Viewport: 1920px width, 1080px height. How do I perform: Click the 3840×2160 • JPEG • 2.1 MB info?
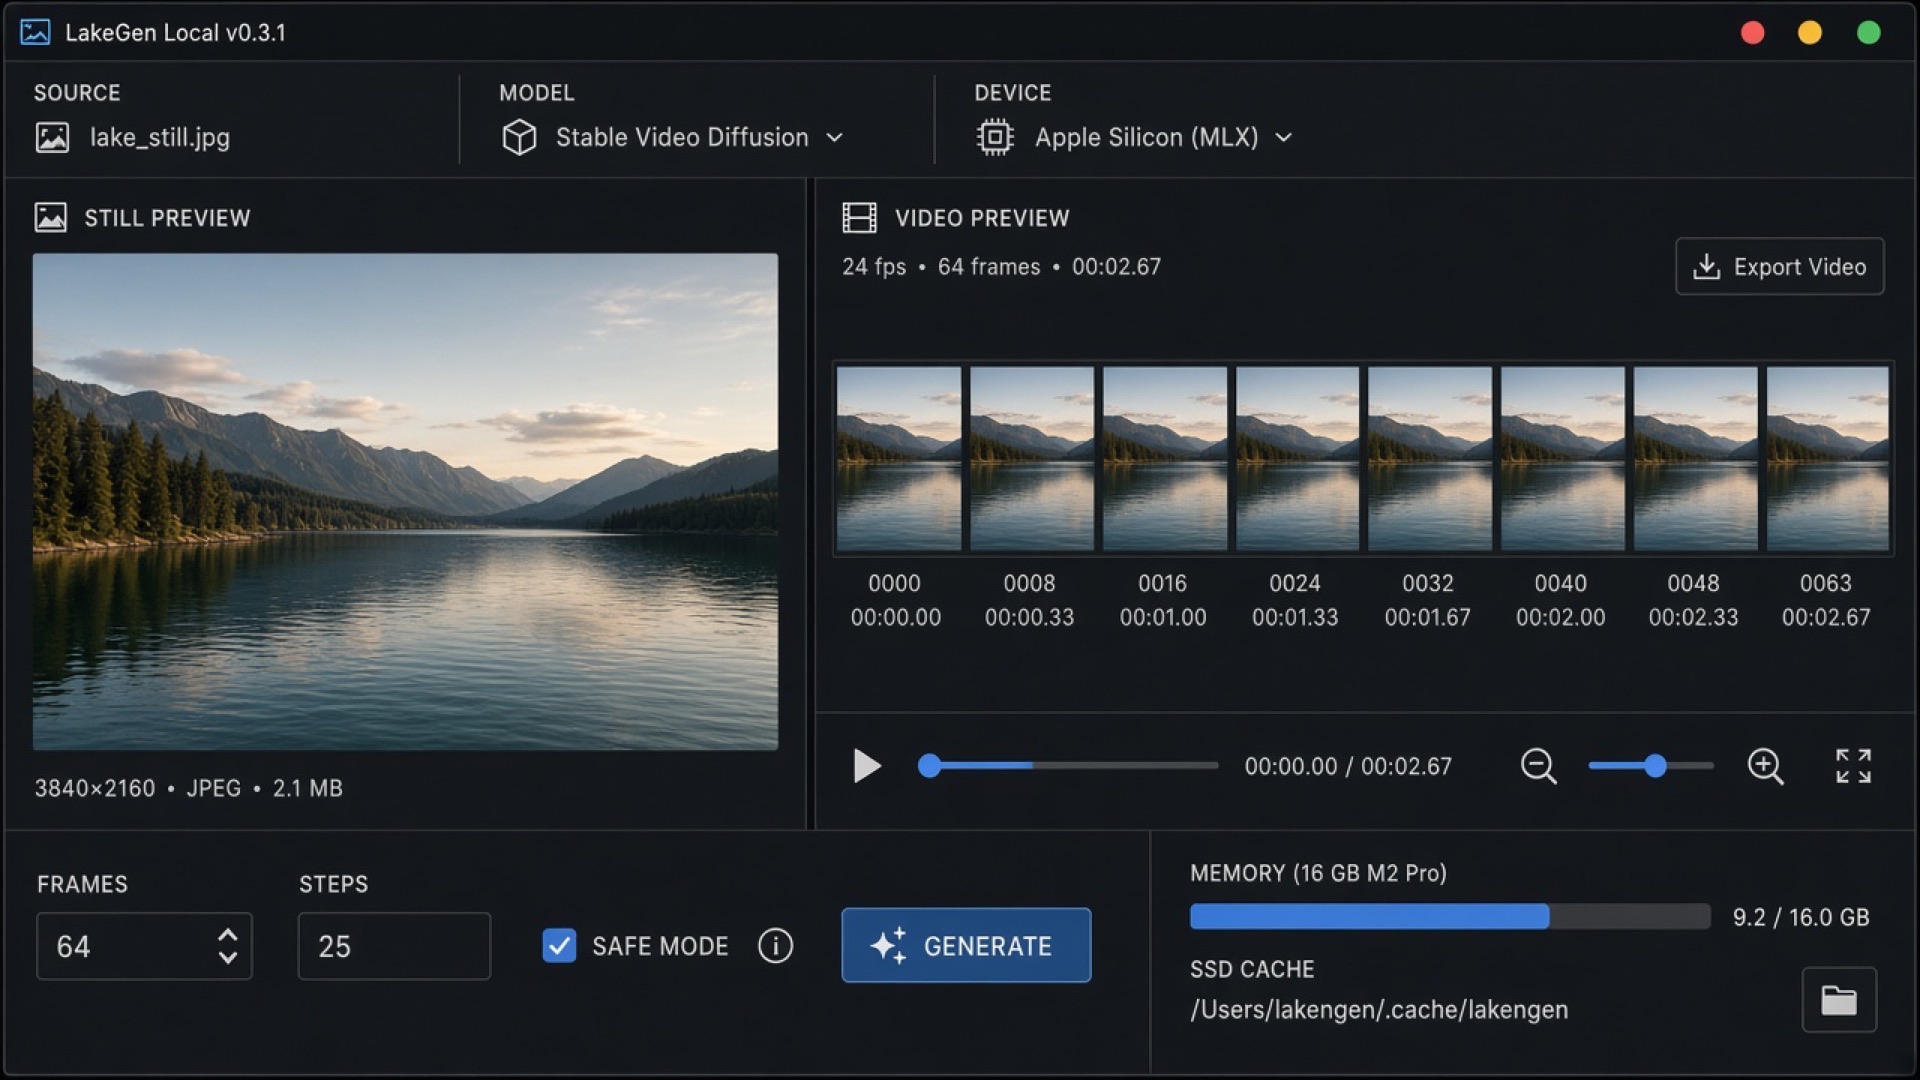click(x=189, y=788)
